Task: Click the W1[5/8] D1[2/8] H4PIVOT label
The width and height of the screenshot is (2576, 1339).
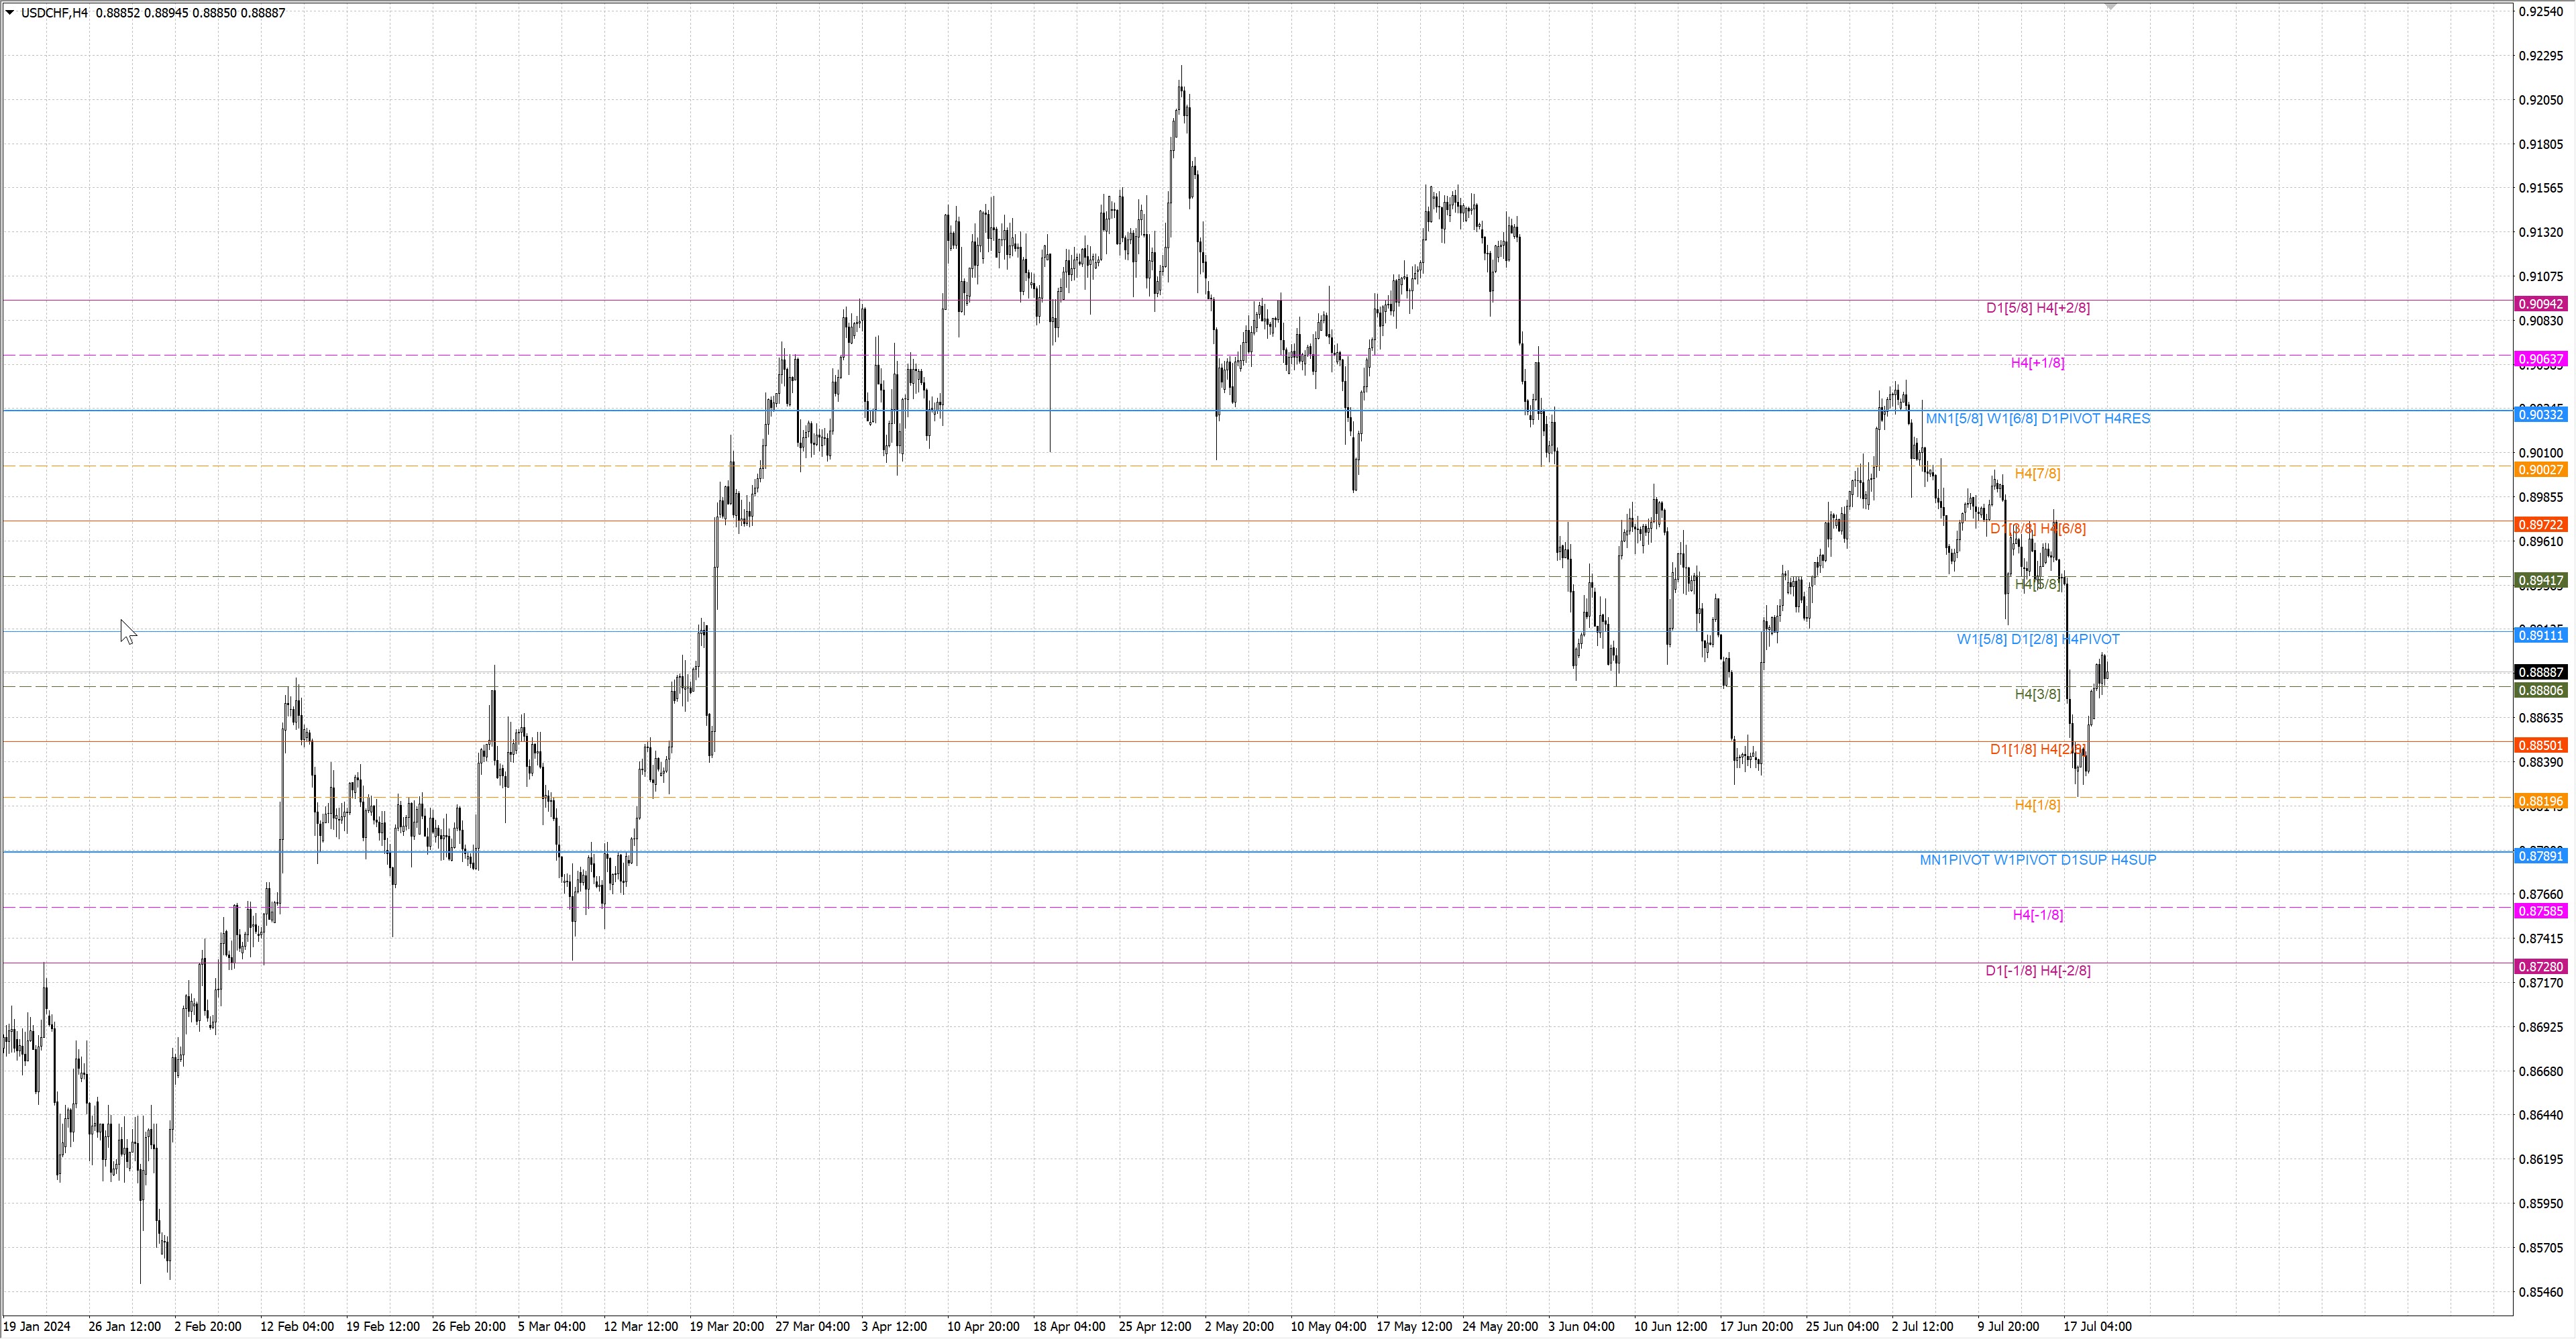Action: click(2037, 639)
